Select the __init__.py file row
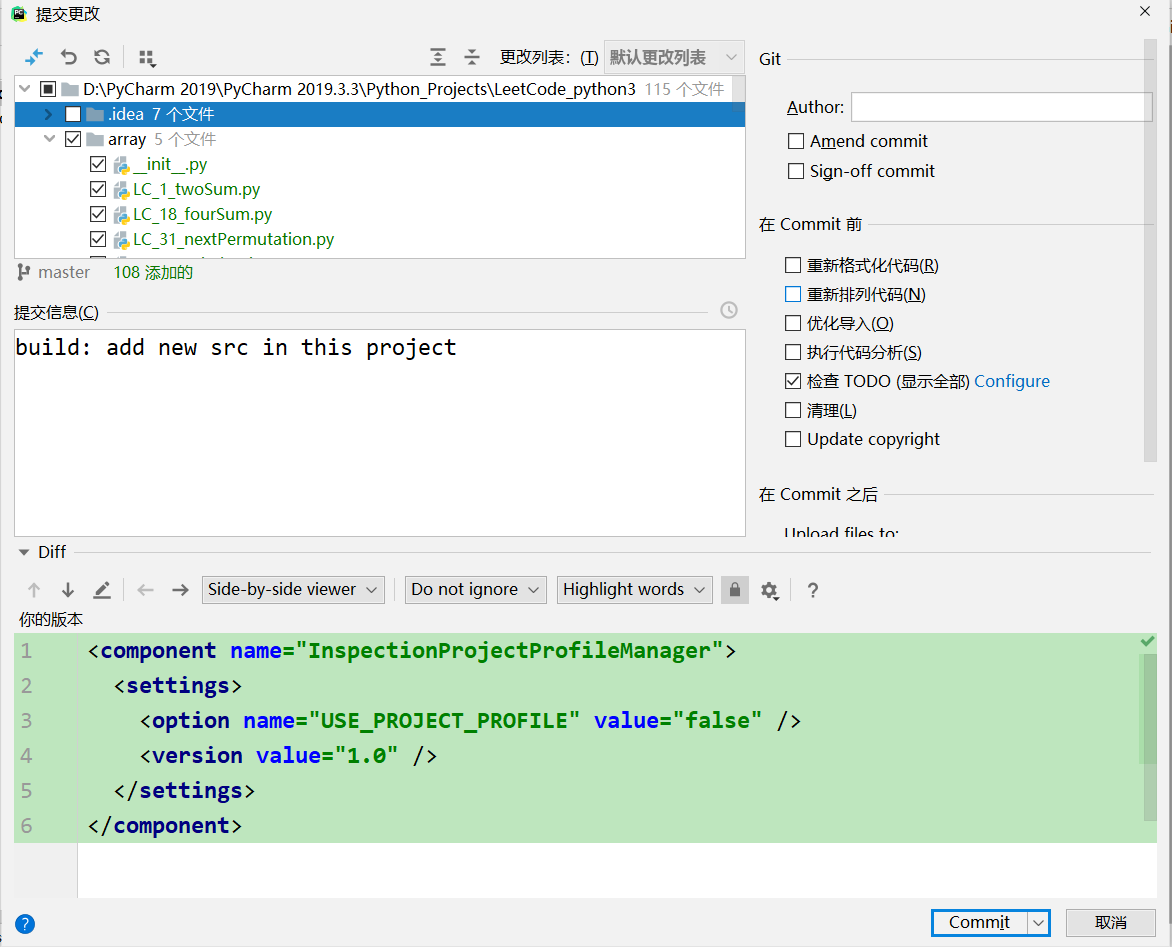This screenshot has width=1172, height=947. pyautogui.click(x=380, y=164)
